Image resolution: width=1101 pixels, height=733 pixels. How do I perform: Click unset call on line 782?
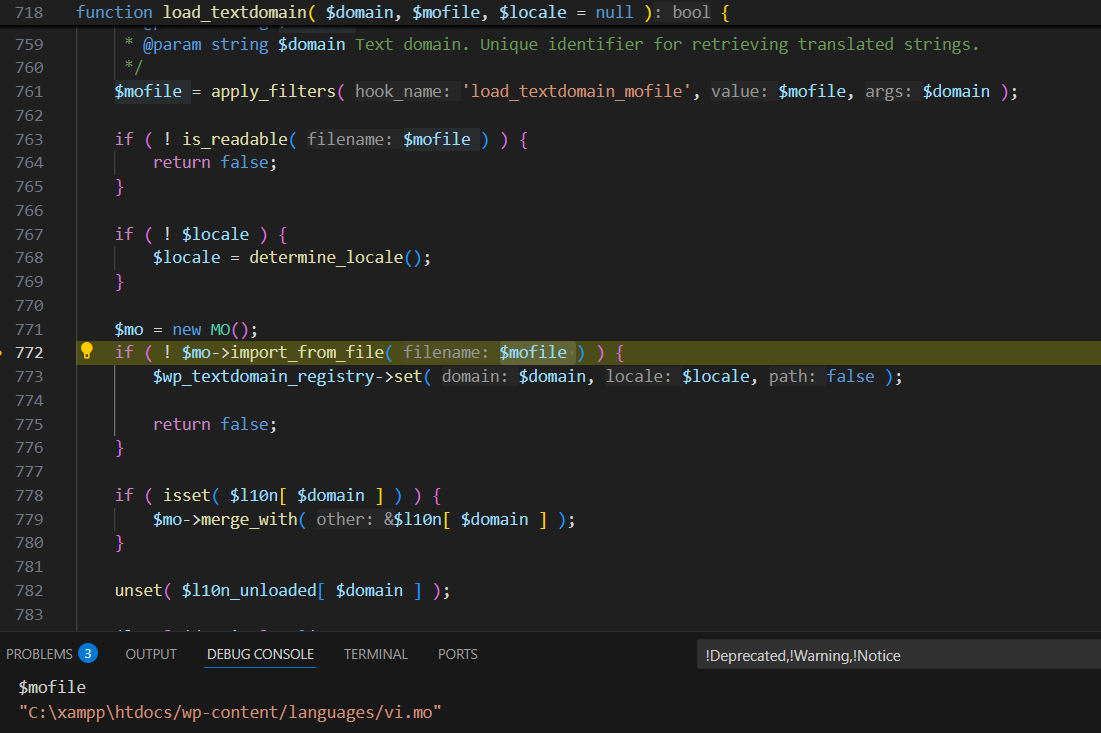138,590
